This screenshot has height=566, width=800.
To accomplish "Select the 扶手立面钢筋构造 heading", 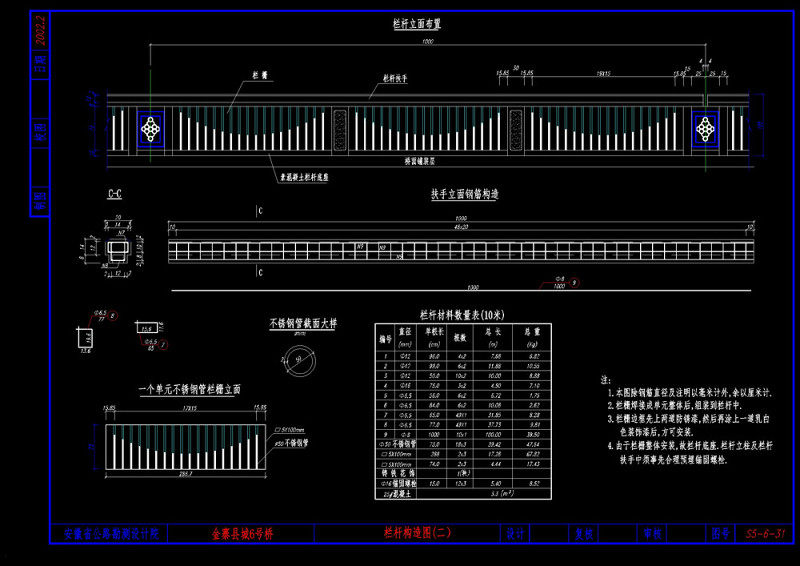I will point(464,194).
